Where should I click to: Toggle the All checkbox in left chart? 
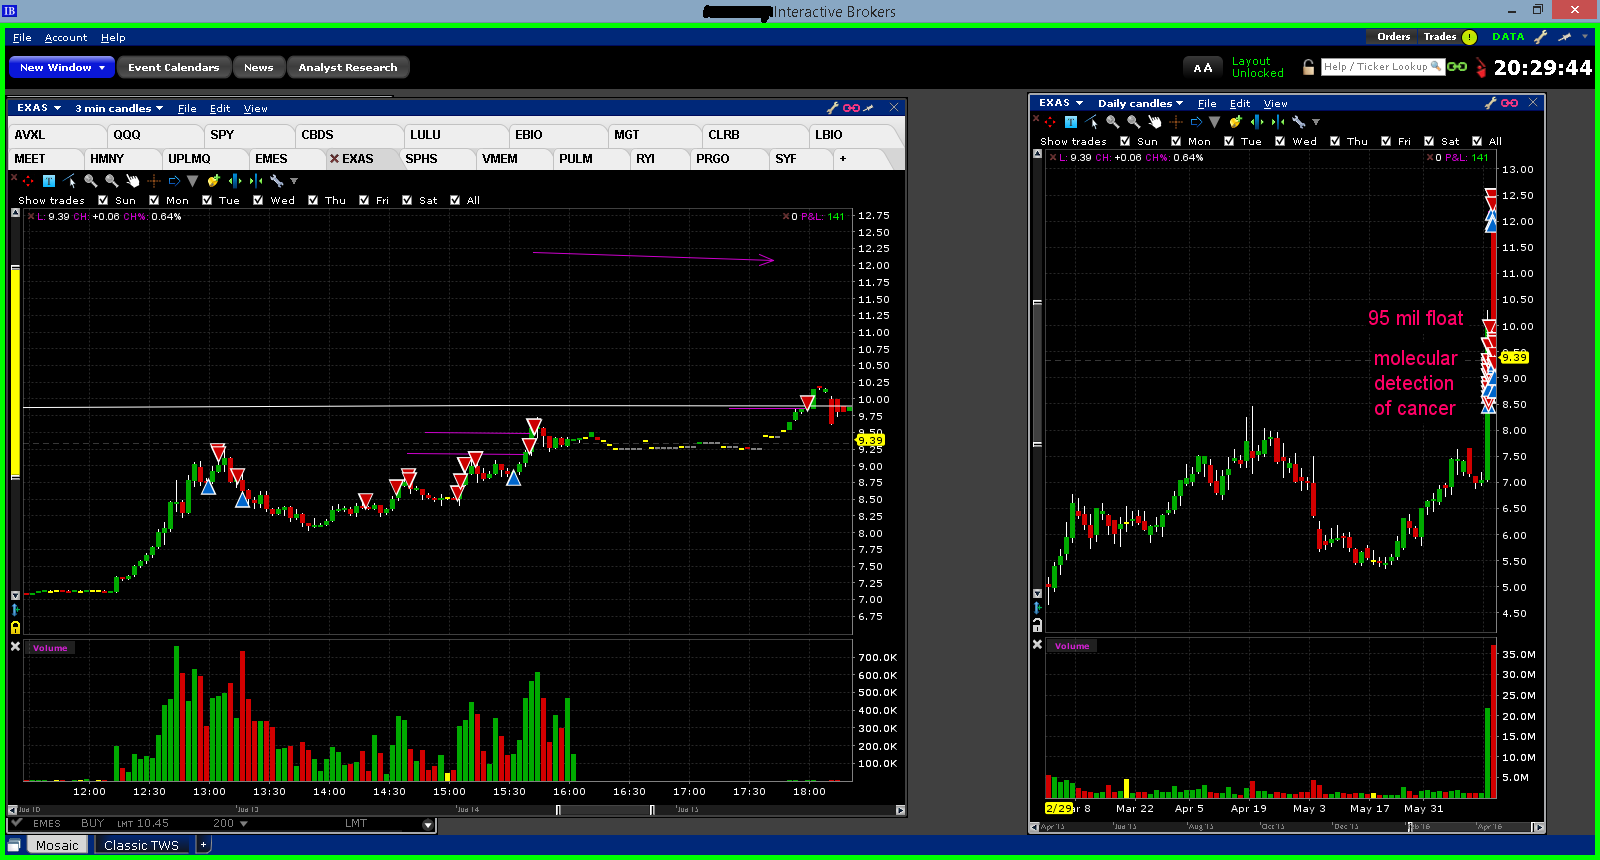(455, 200)
